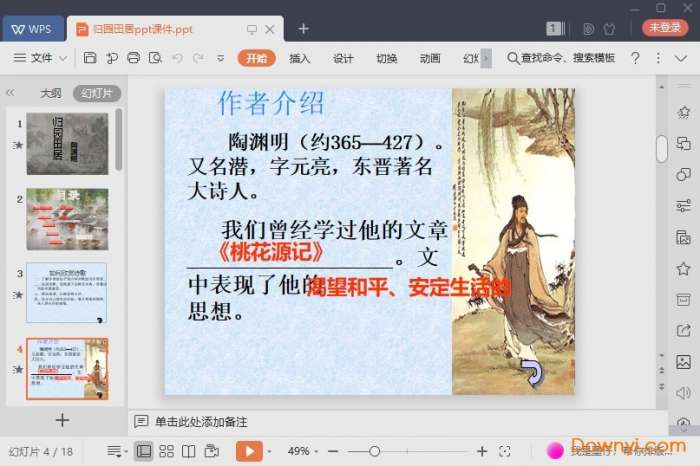The width and height of the screenshot is (700, 466).
Task: Select slide 3 thumbnail
Action: coord(67,293)
